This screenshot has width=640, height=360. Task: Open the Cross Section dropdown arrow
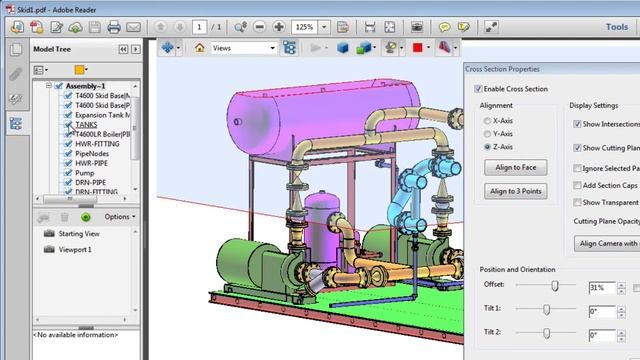[456, 48]
